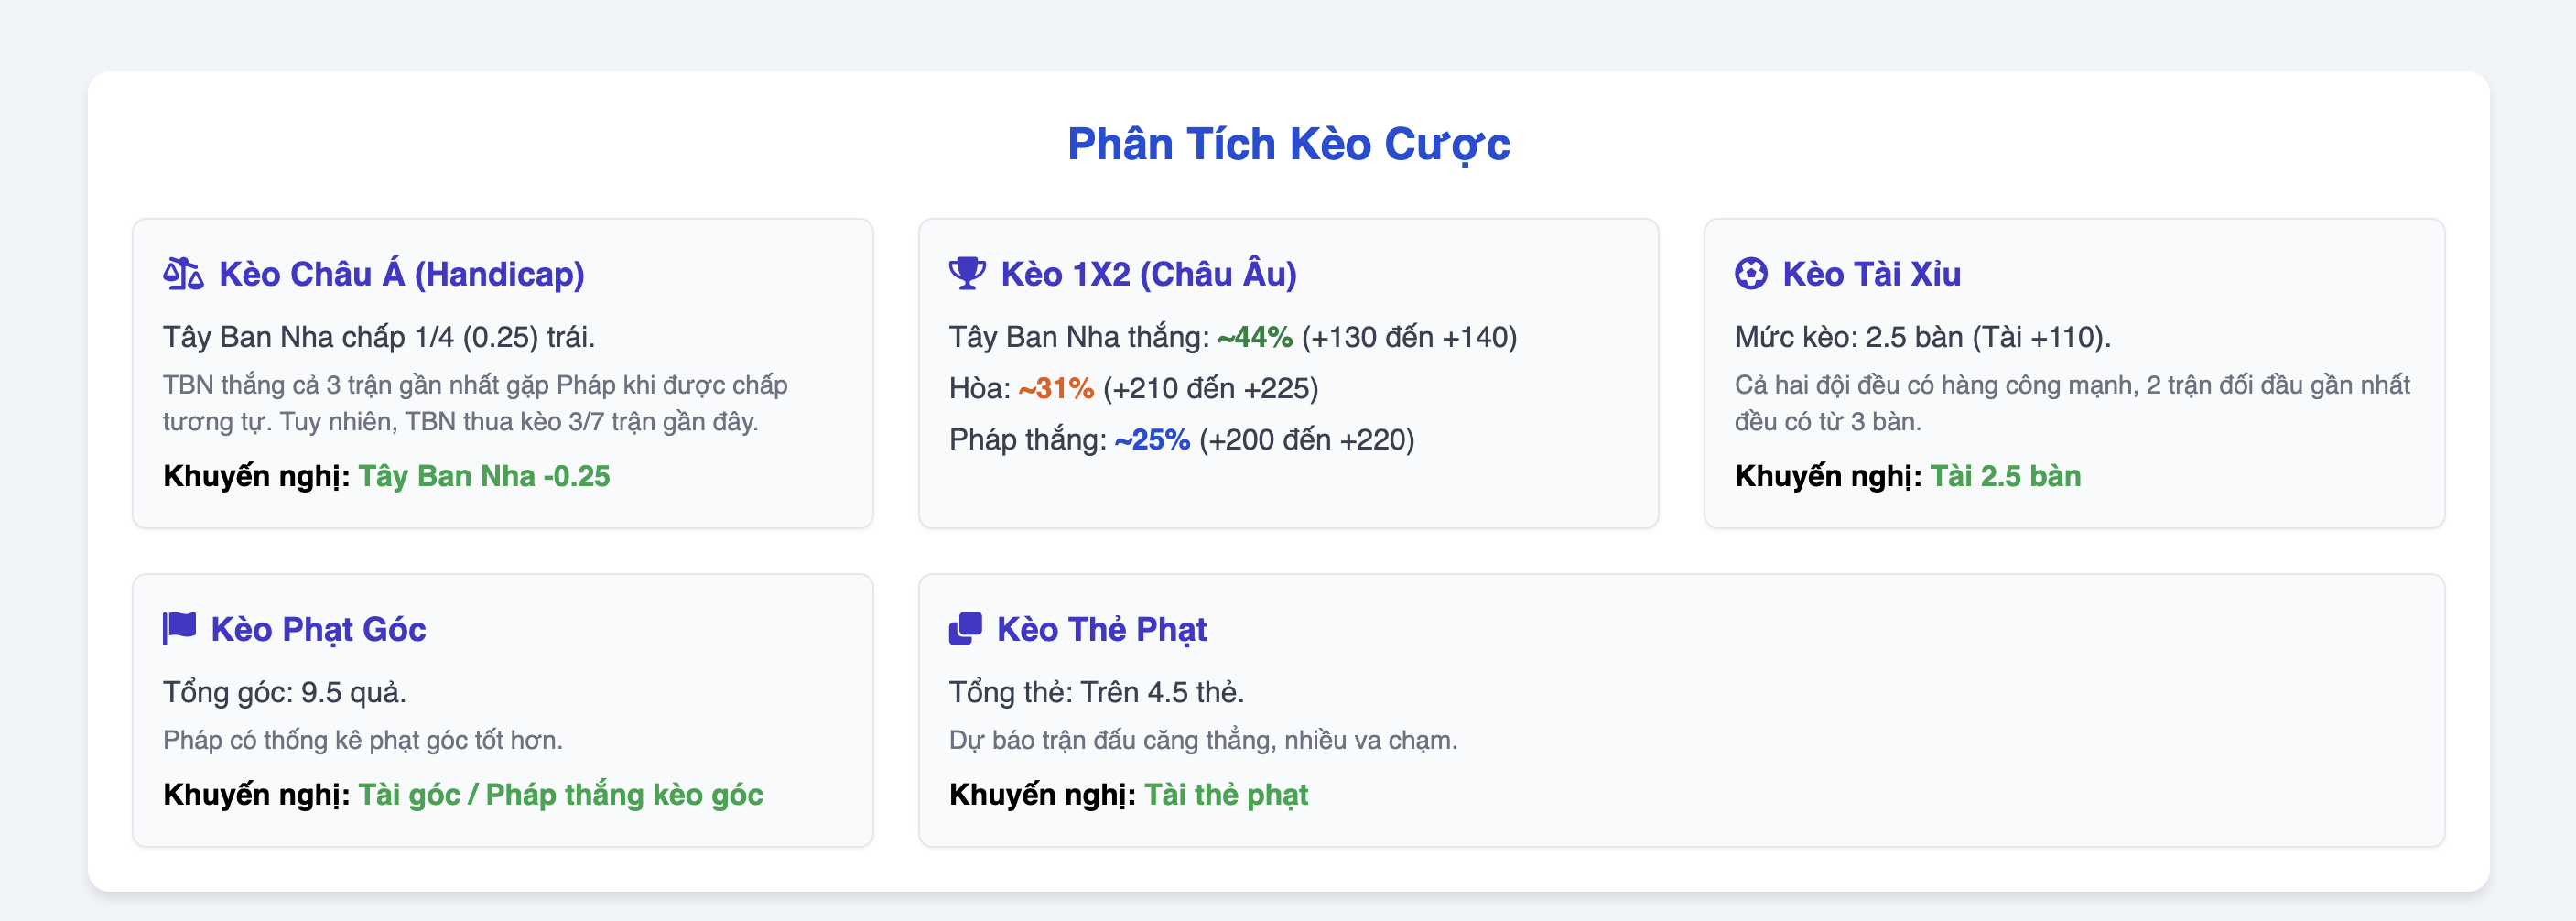Image resolution: width=2576 pixels, height=921 pixels.
Task: Click the orange ~31% draw probability
Action: pyautogui.click(x=1056, y=388)
